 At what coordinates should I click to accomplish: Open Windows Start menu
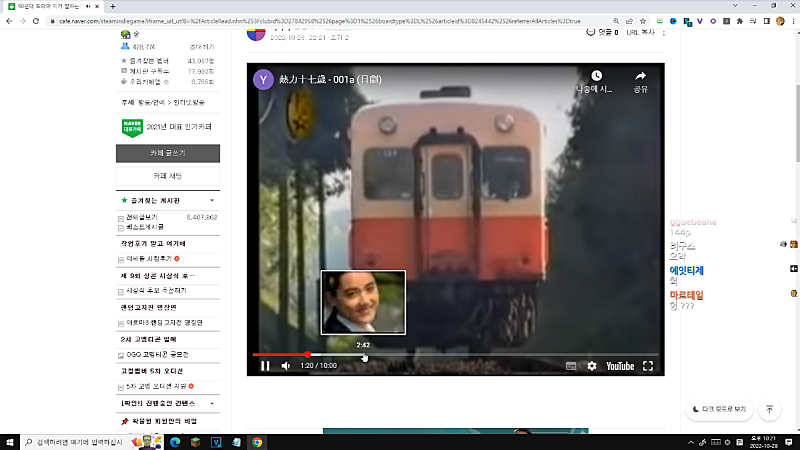[10, 442]
